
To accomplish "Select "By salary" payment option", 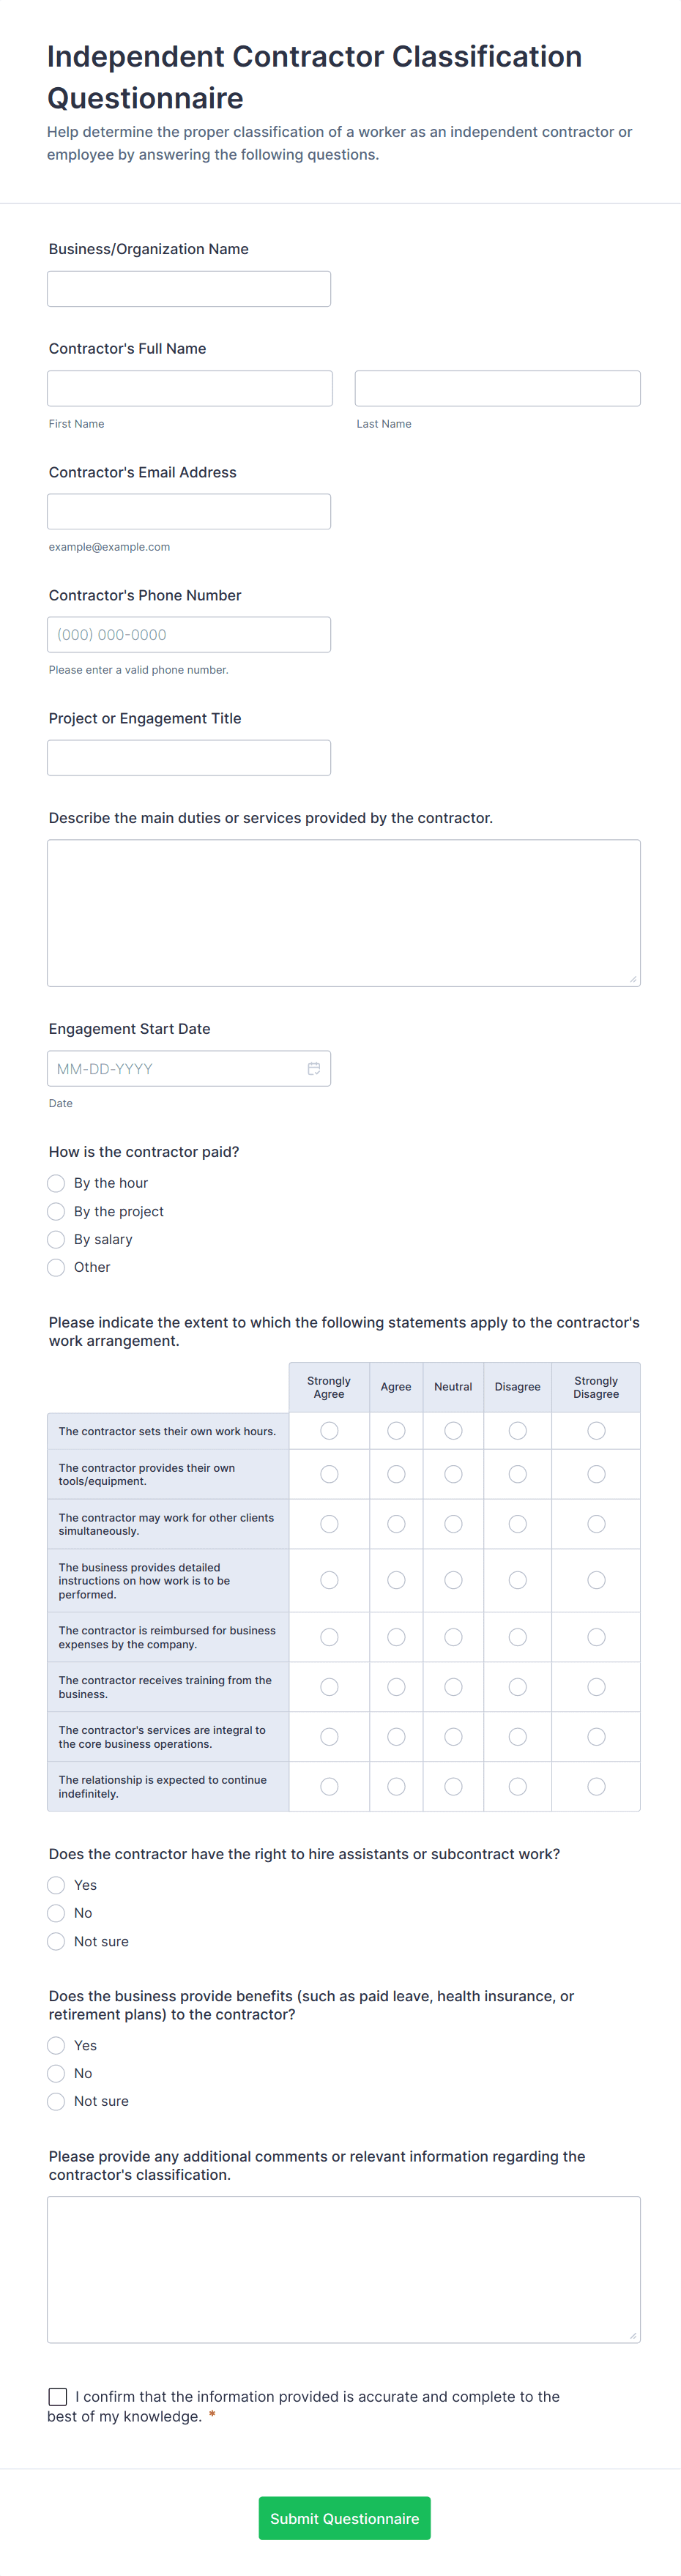I will point(56,1239).
